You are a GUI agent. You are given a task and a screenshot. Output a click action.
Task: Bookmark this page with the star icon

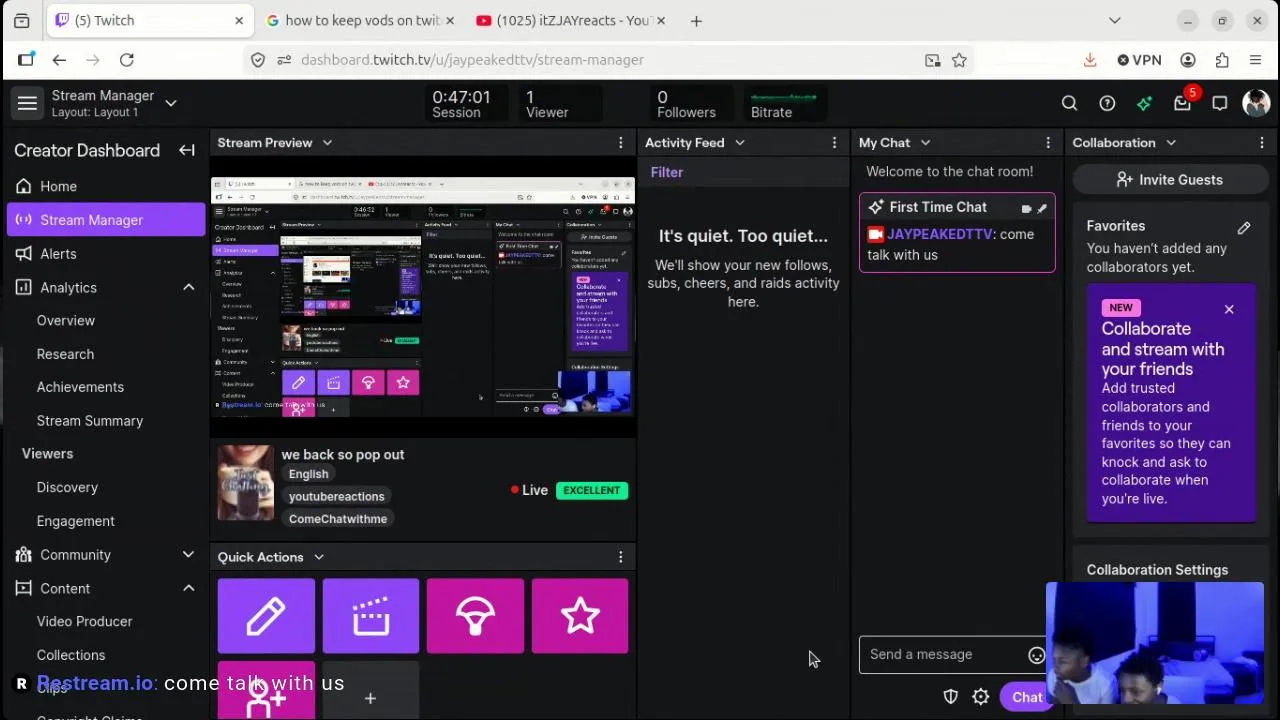tap(959, 60)
